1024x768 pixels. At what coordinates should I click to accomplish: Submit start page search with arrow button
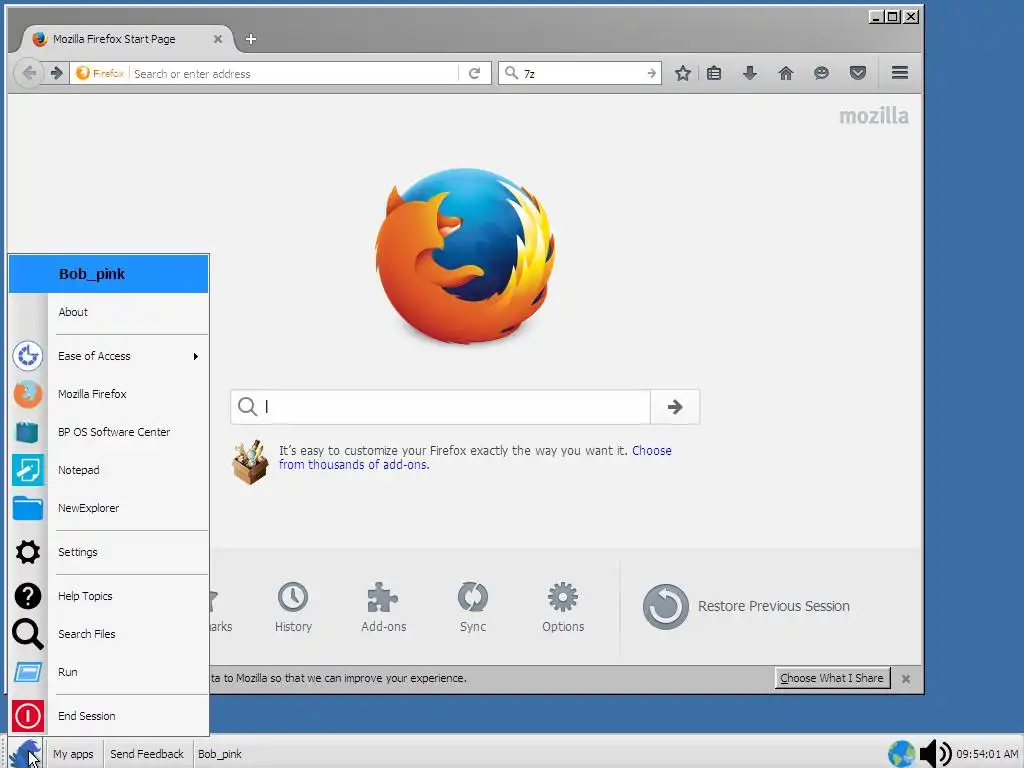coord(675,407)
